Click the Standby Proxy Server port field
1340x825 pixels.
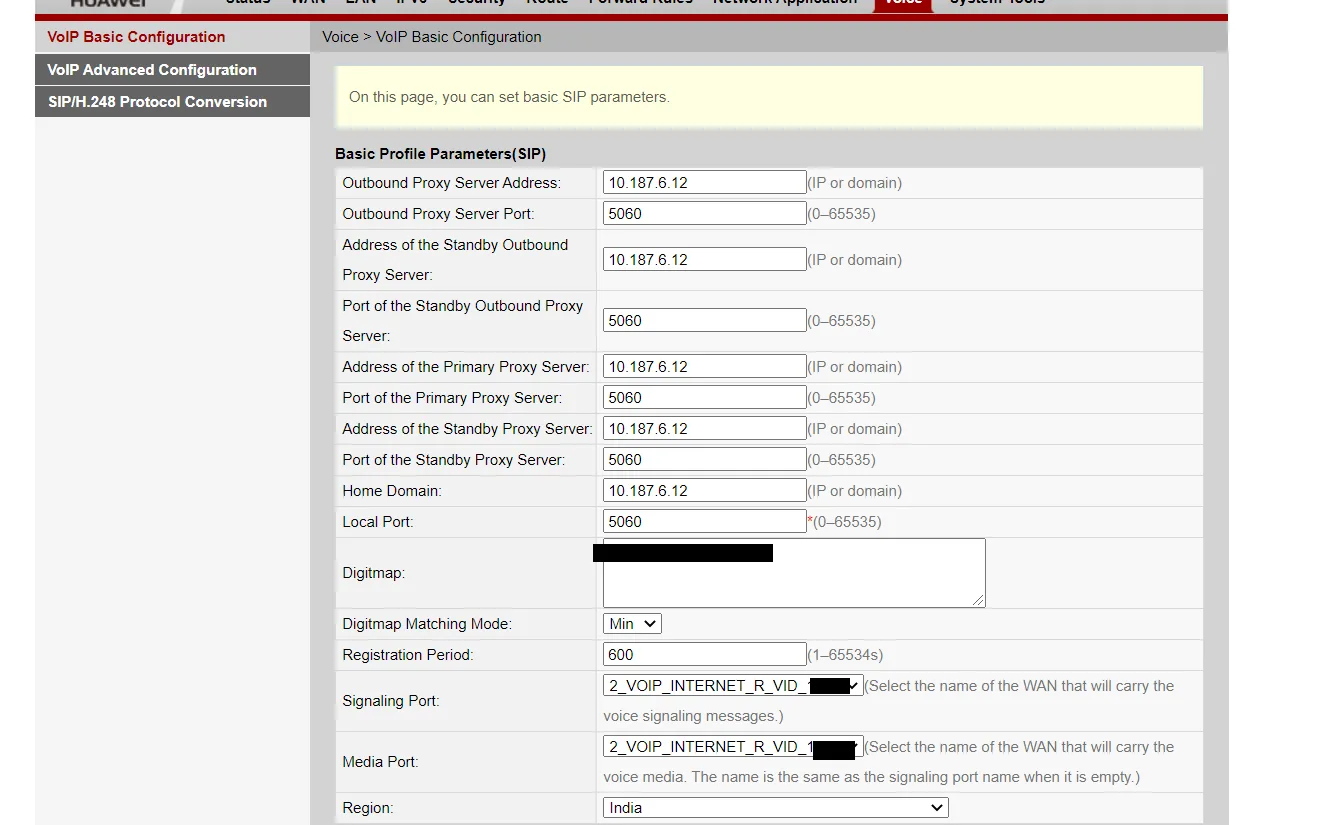coord(704,460)
